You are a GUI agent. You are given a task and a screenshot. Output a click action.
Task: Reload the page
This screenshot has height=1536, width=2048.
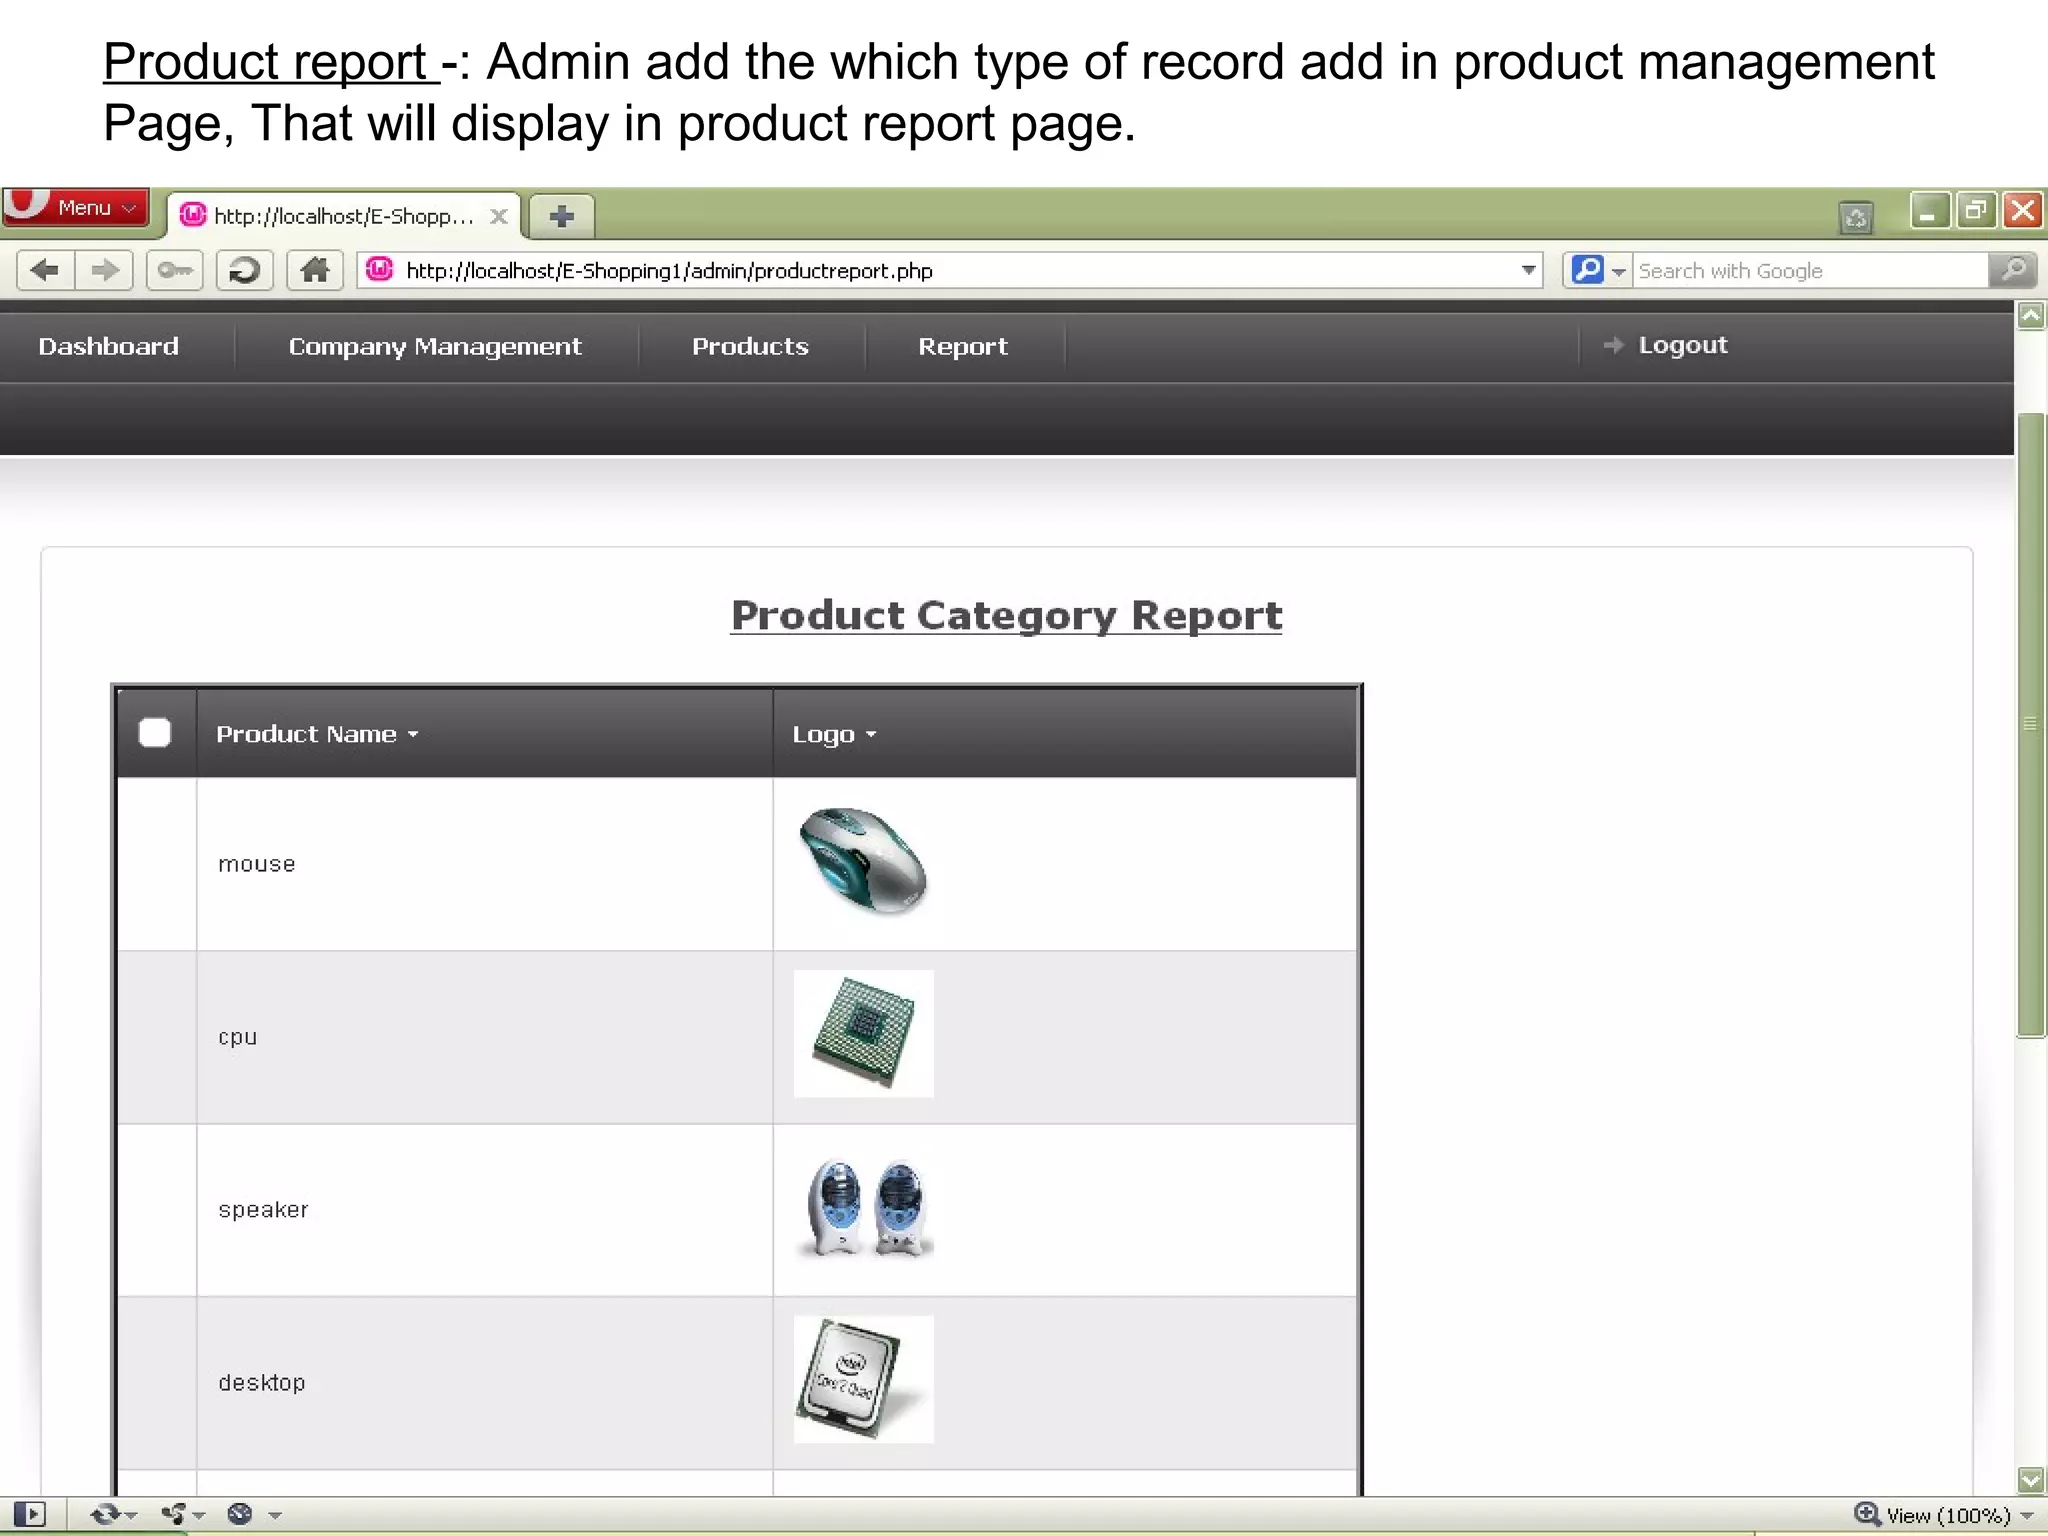(x=245, y=270)
